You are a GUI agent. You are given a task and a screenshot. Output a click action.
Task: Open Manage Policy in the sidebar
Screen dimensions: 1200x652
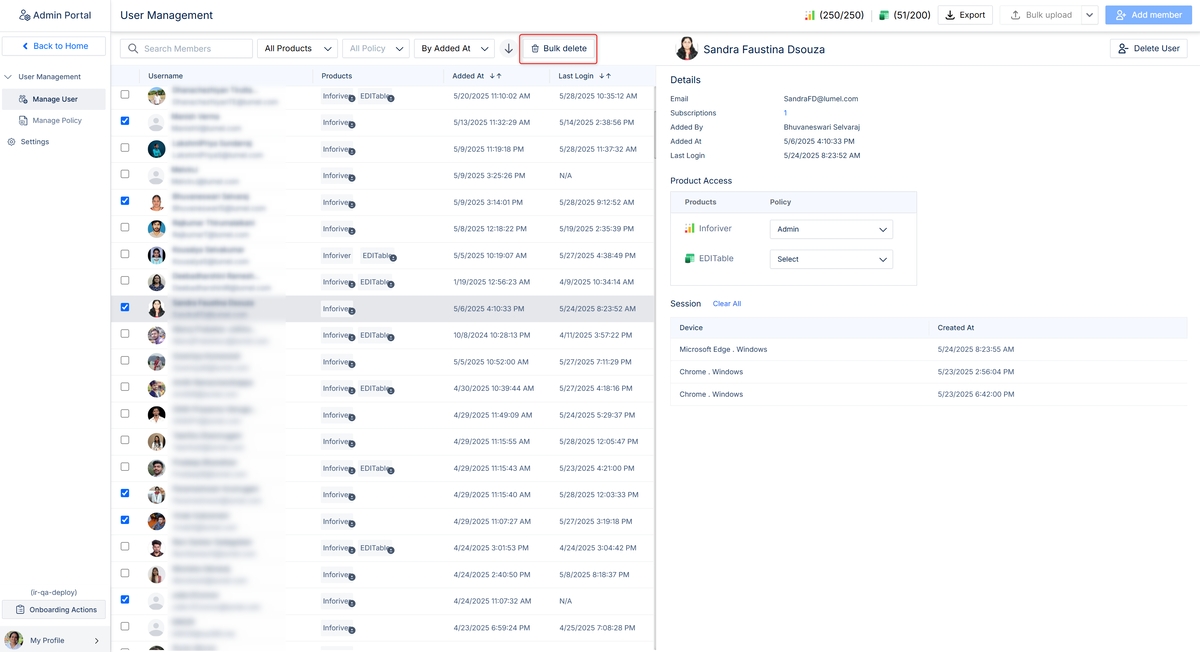tap(56, 121)
